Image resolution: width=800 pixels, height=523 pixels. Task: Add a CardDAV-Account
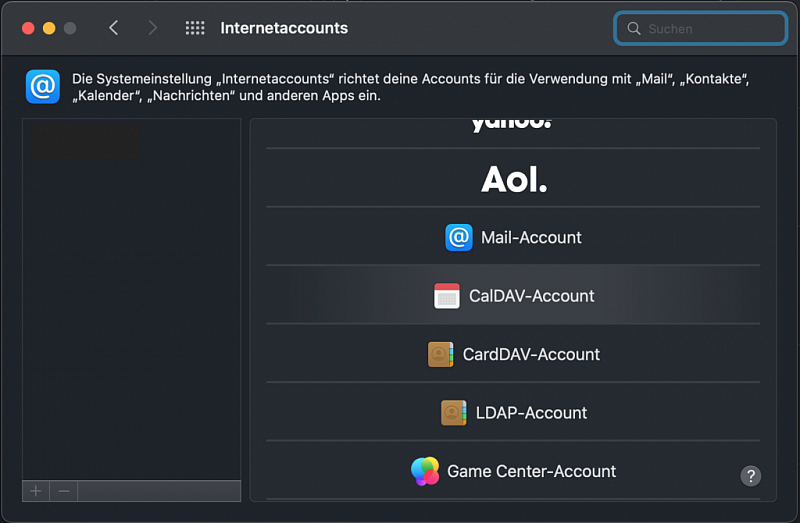[513, 354]
